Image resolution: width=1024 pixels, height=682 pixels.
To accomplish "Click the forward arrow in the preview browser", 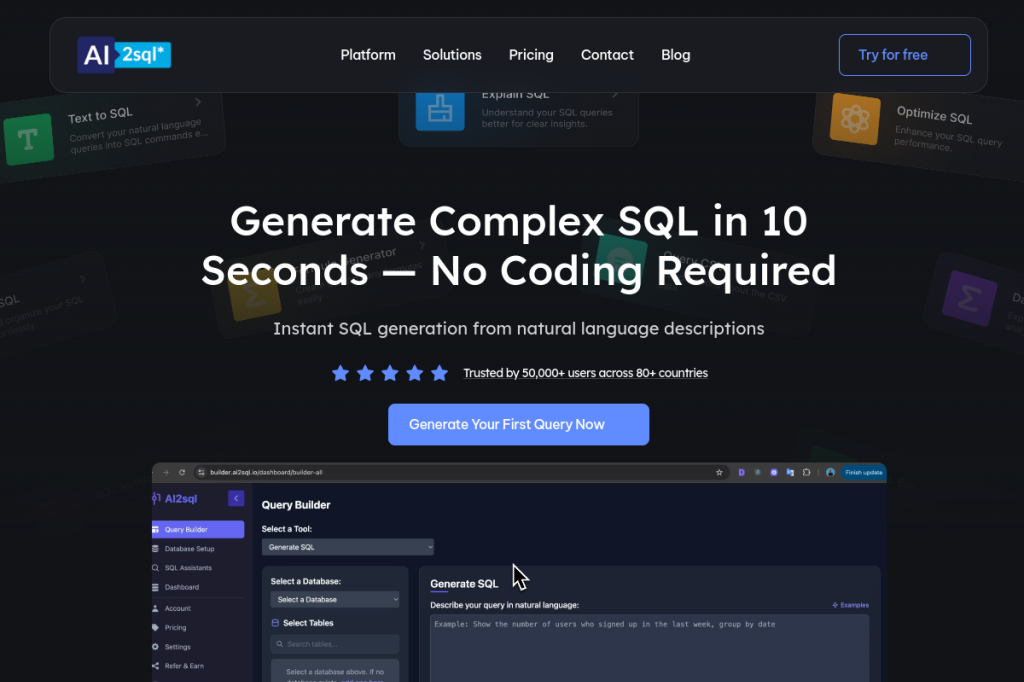I will 166,472.
